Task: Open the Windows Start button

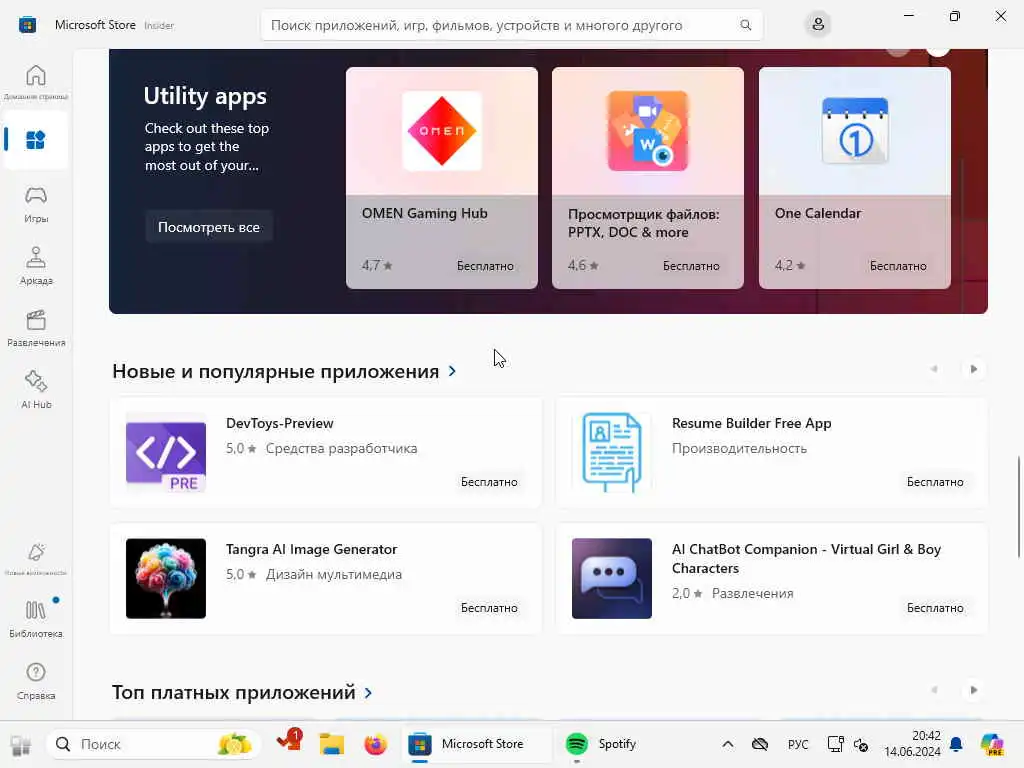Action: (x=20, y=744)
